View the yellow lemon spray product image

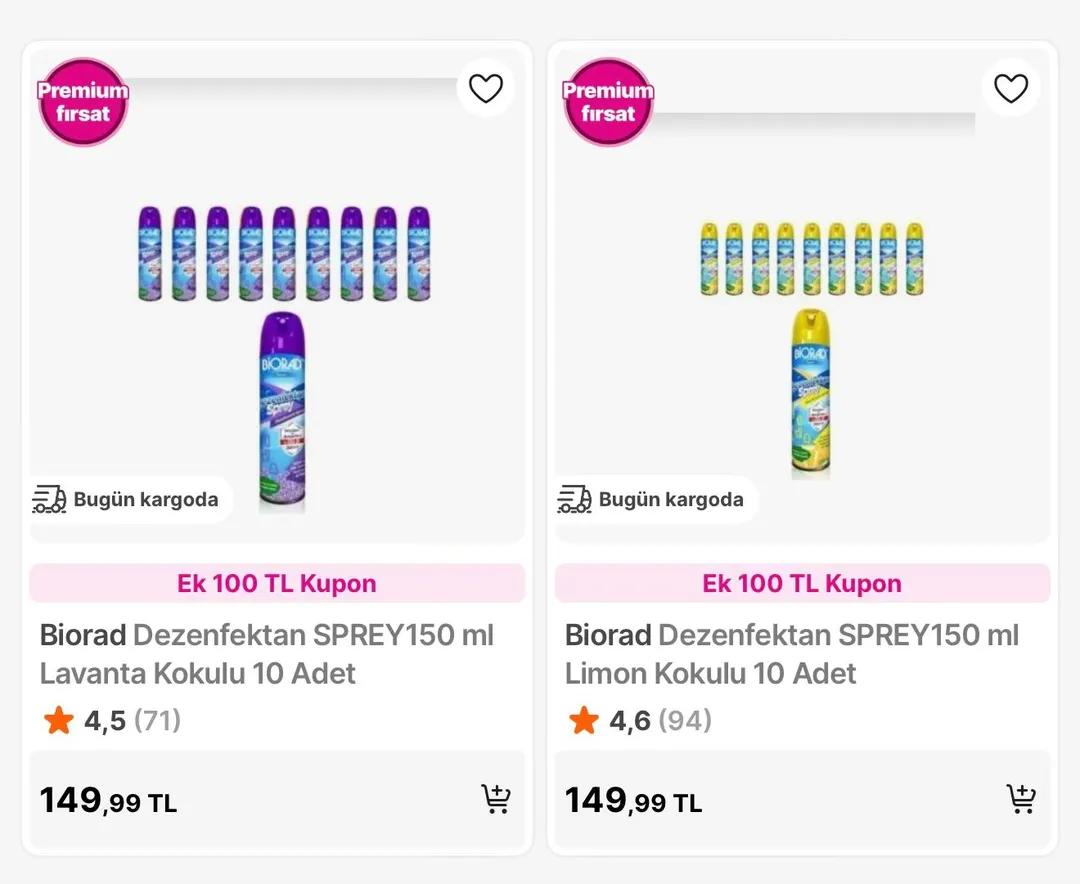810,390
